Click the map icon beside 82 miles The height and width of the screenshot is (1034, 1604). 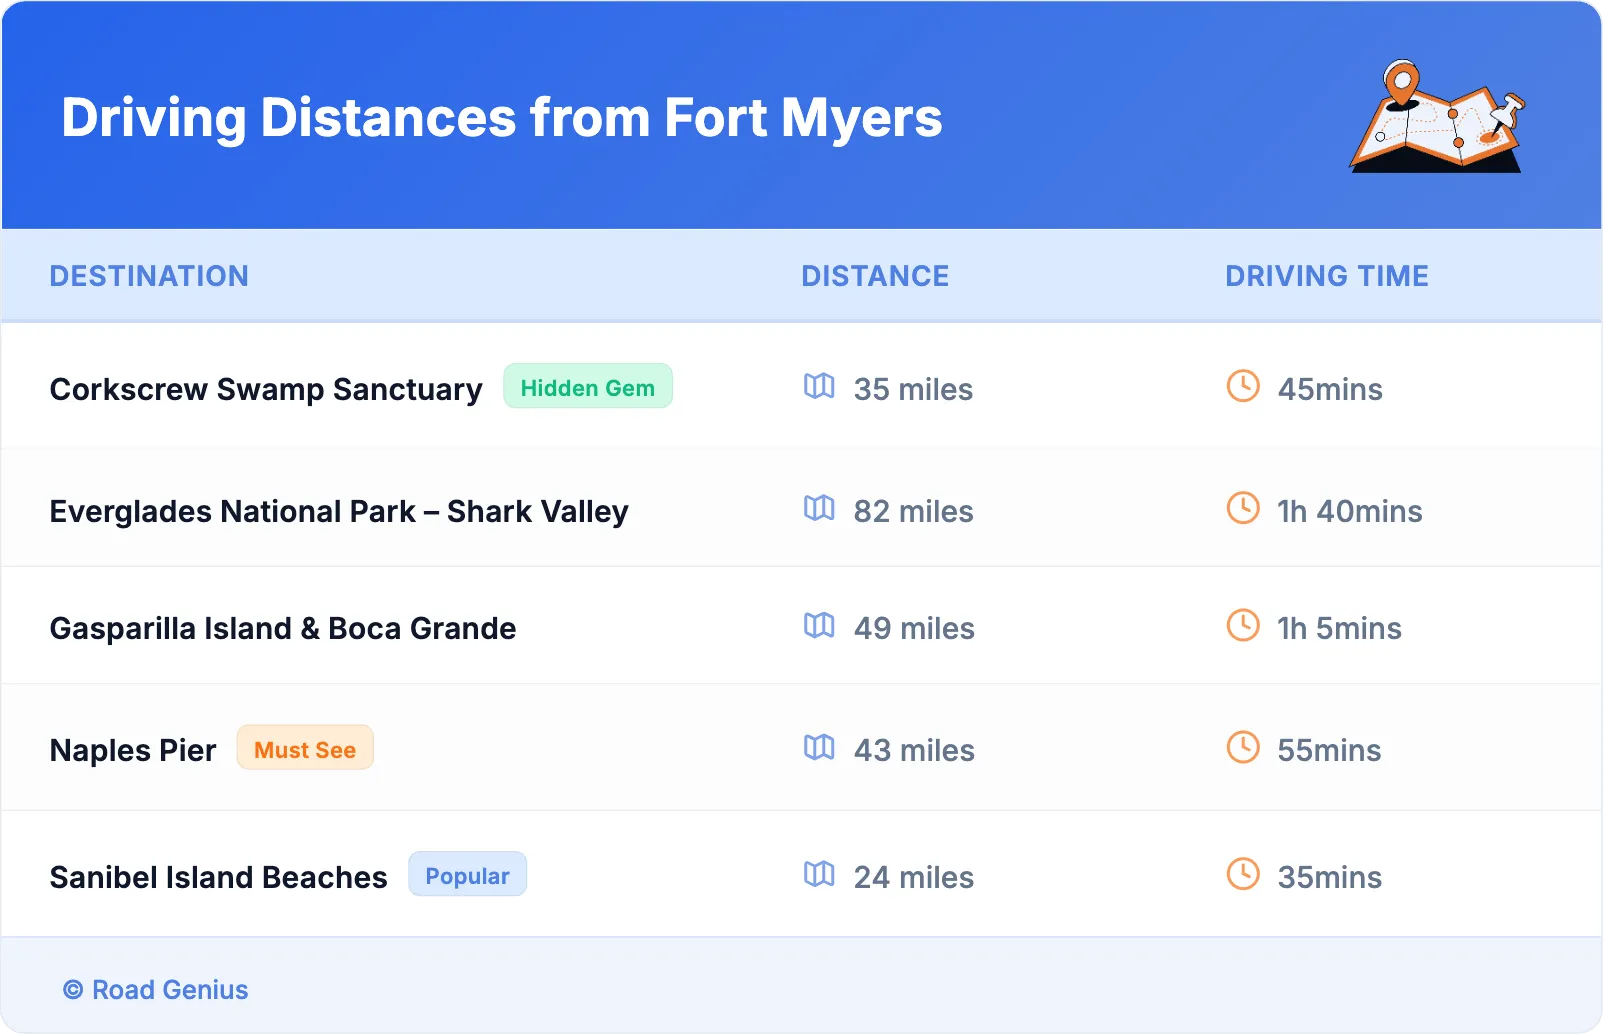819,508
